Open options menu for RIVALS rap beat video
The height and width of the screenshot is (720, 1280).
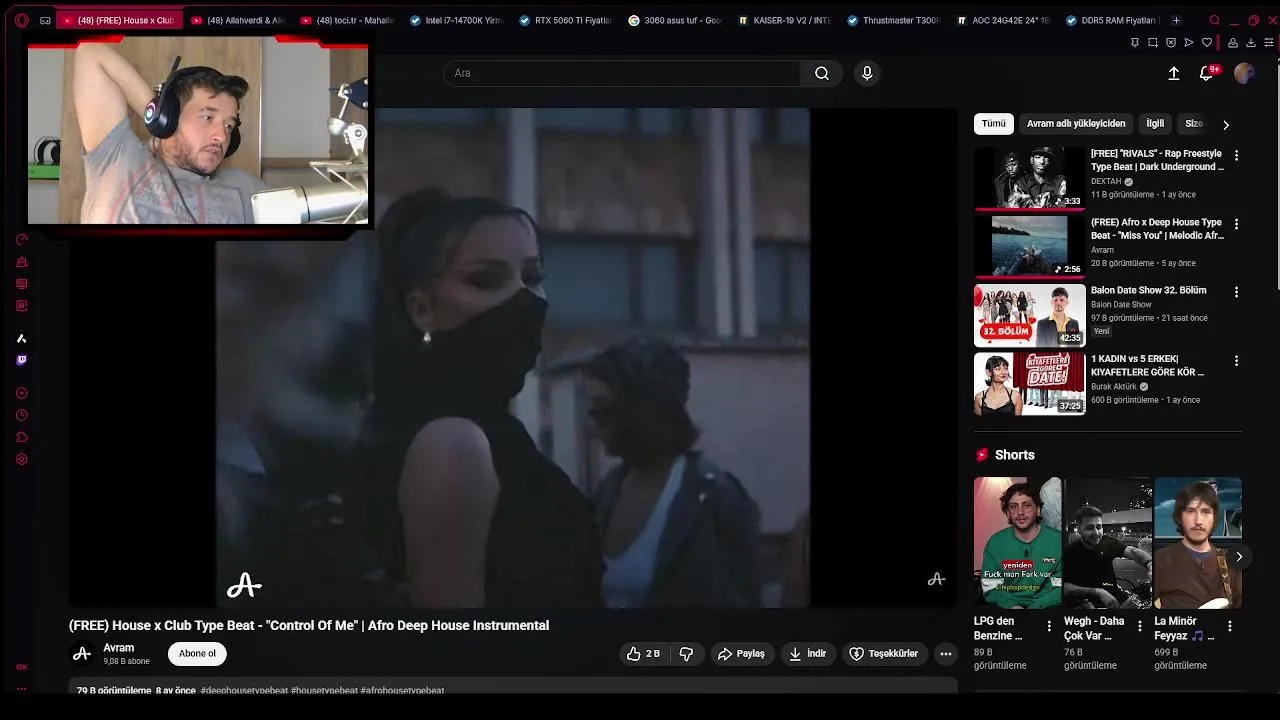pos(1236,155)
